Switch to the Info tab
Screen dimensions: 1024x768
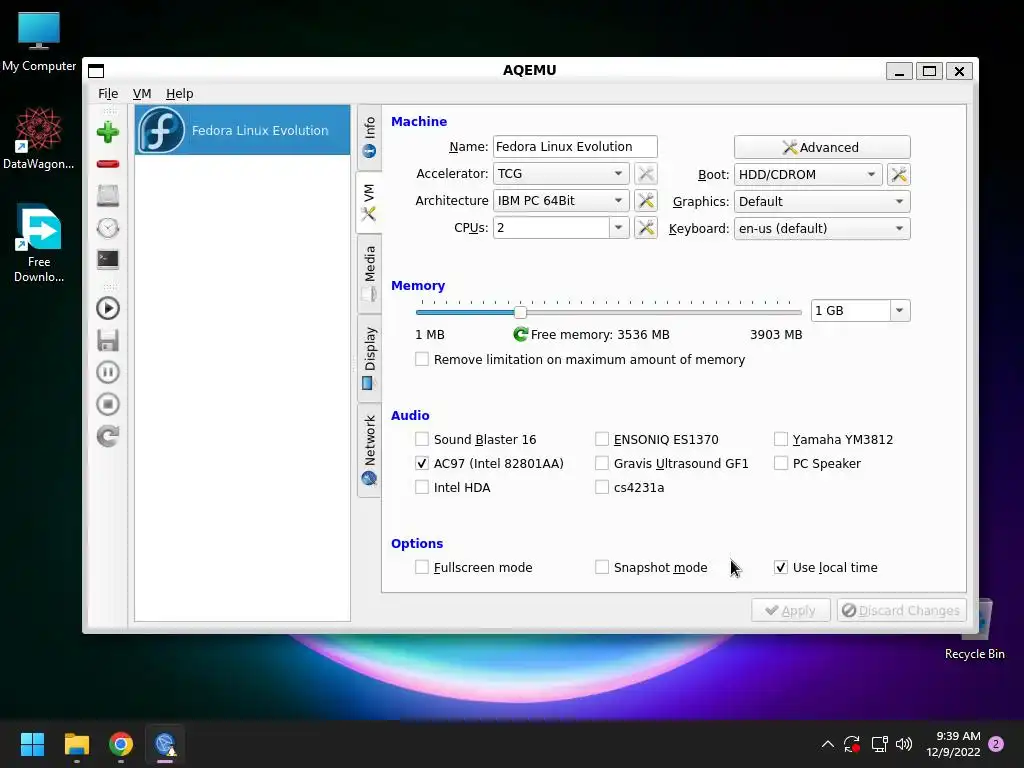[369, 136]
